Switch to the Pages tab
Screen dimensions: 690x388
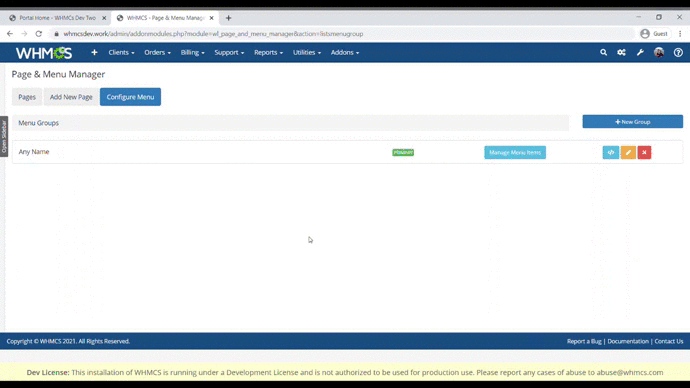(x=27, y=97)
